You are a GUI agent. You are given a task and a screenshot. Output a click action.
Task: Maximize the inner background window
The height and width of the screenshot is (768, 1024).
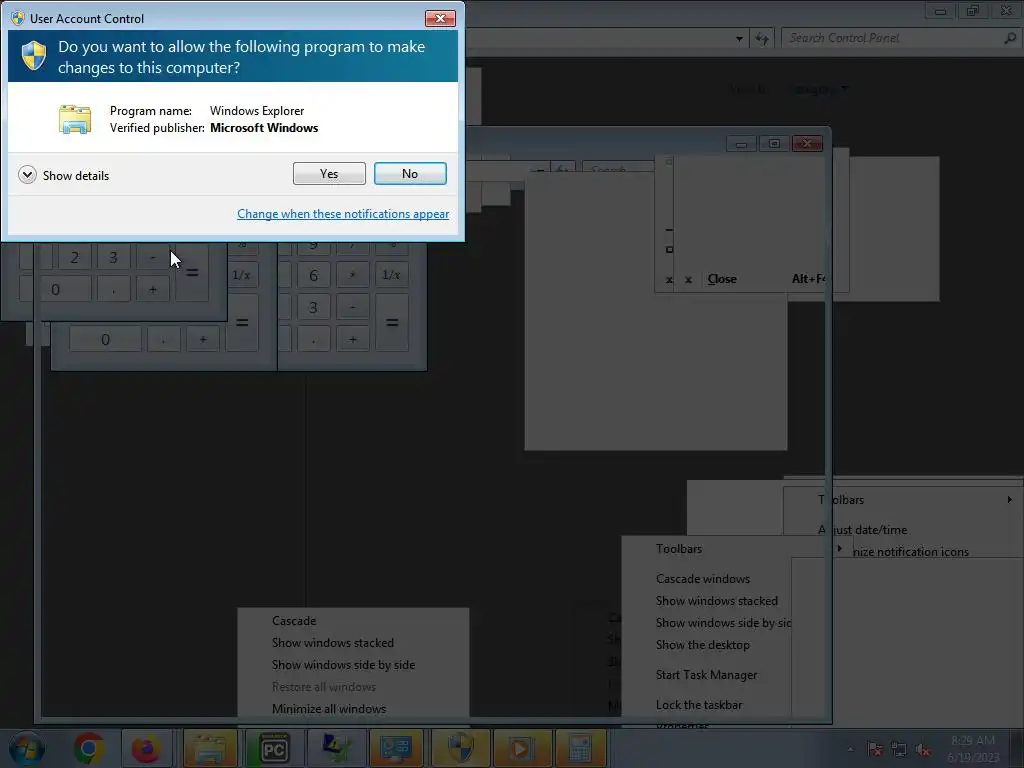click(x=774, y=144)
